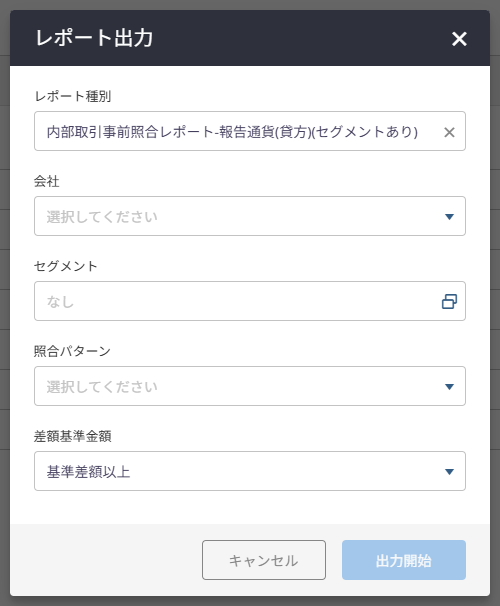Expand the 差額基準金額 dropdown arrow
The image size is (500, 606).
449,472
